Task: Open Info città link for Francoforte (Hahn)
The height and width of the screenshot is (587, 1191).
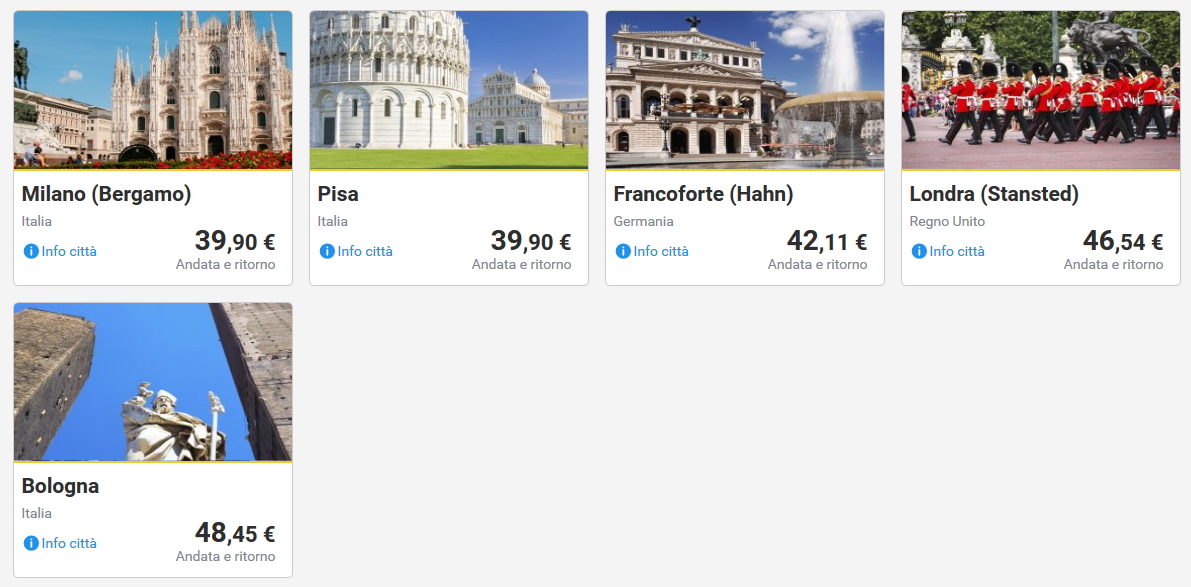Action: (661, 251)
